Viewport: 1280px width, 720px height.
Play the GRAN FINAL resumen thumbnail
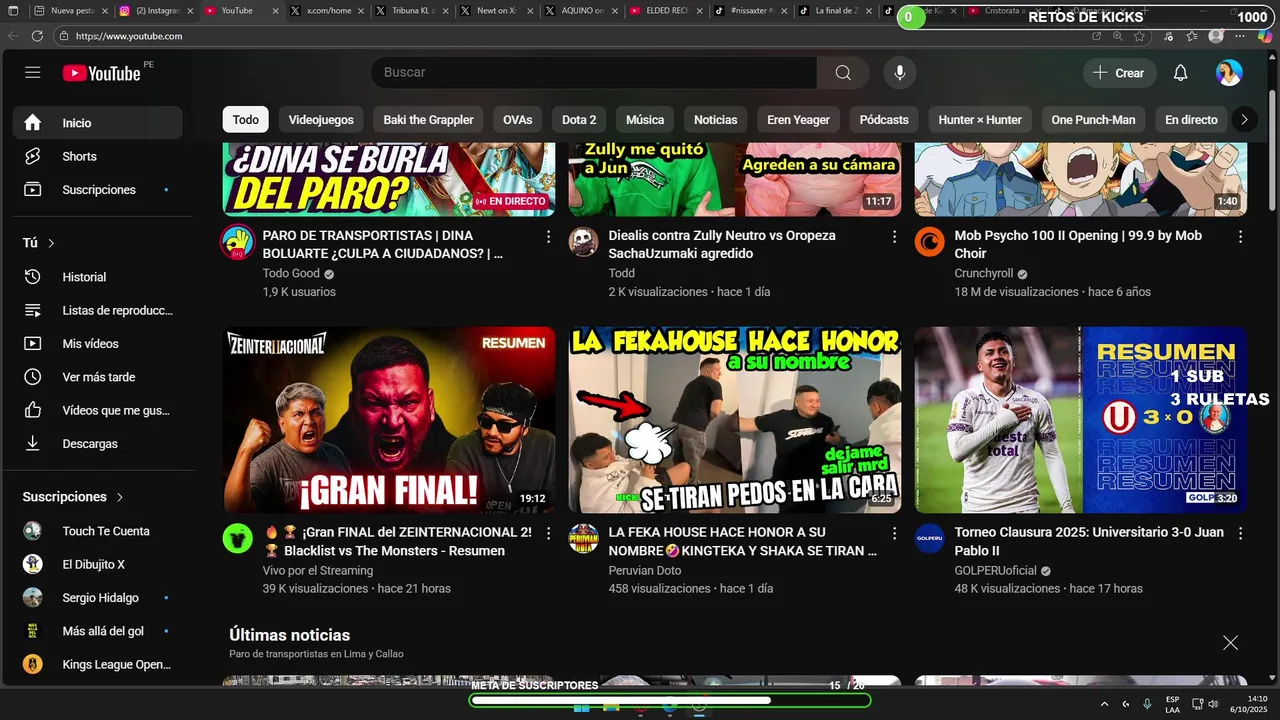389,420
